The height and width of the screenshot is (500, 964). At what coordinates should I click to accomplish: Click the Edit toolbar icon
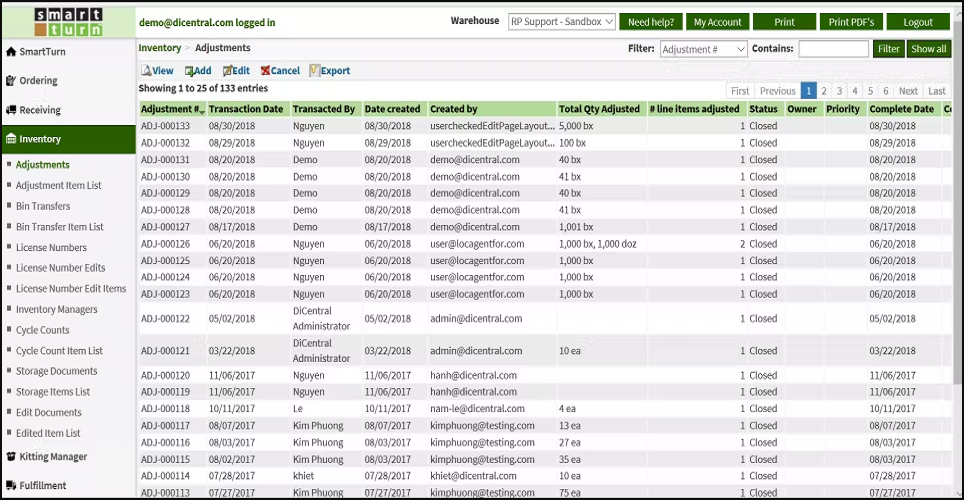click(228, 71)
